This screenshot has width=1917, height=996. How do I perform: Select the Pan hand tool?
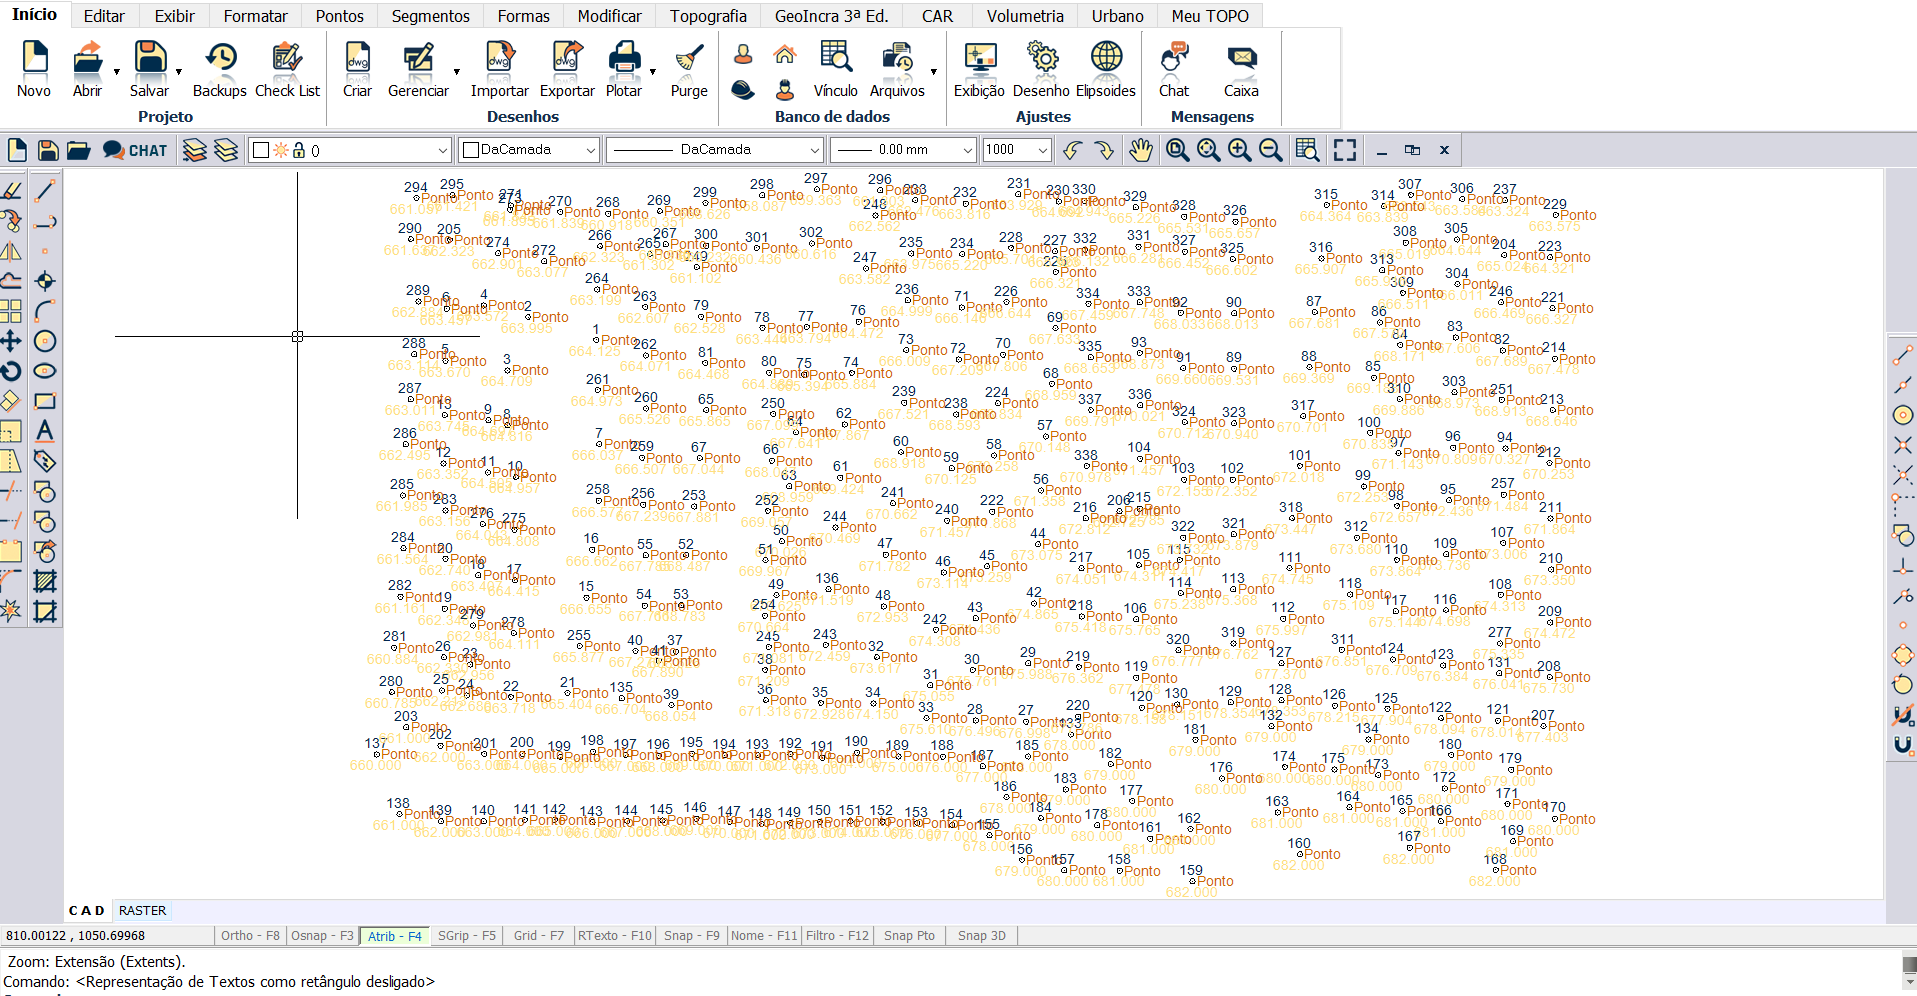1140,150
